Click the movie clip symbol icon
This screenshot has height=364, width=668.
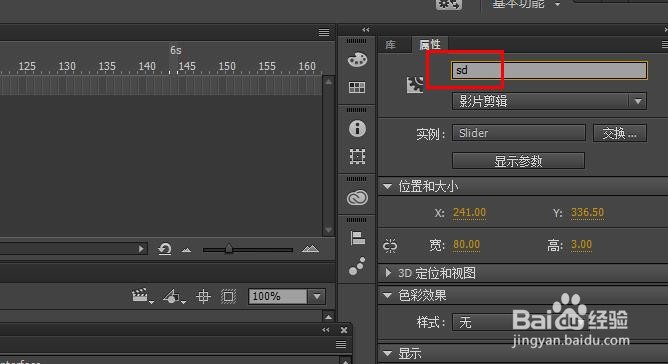415,85
